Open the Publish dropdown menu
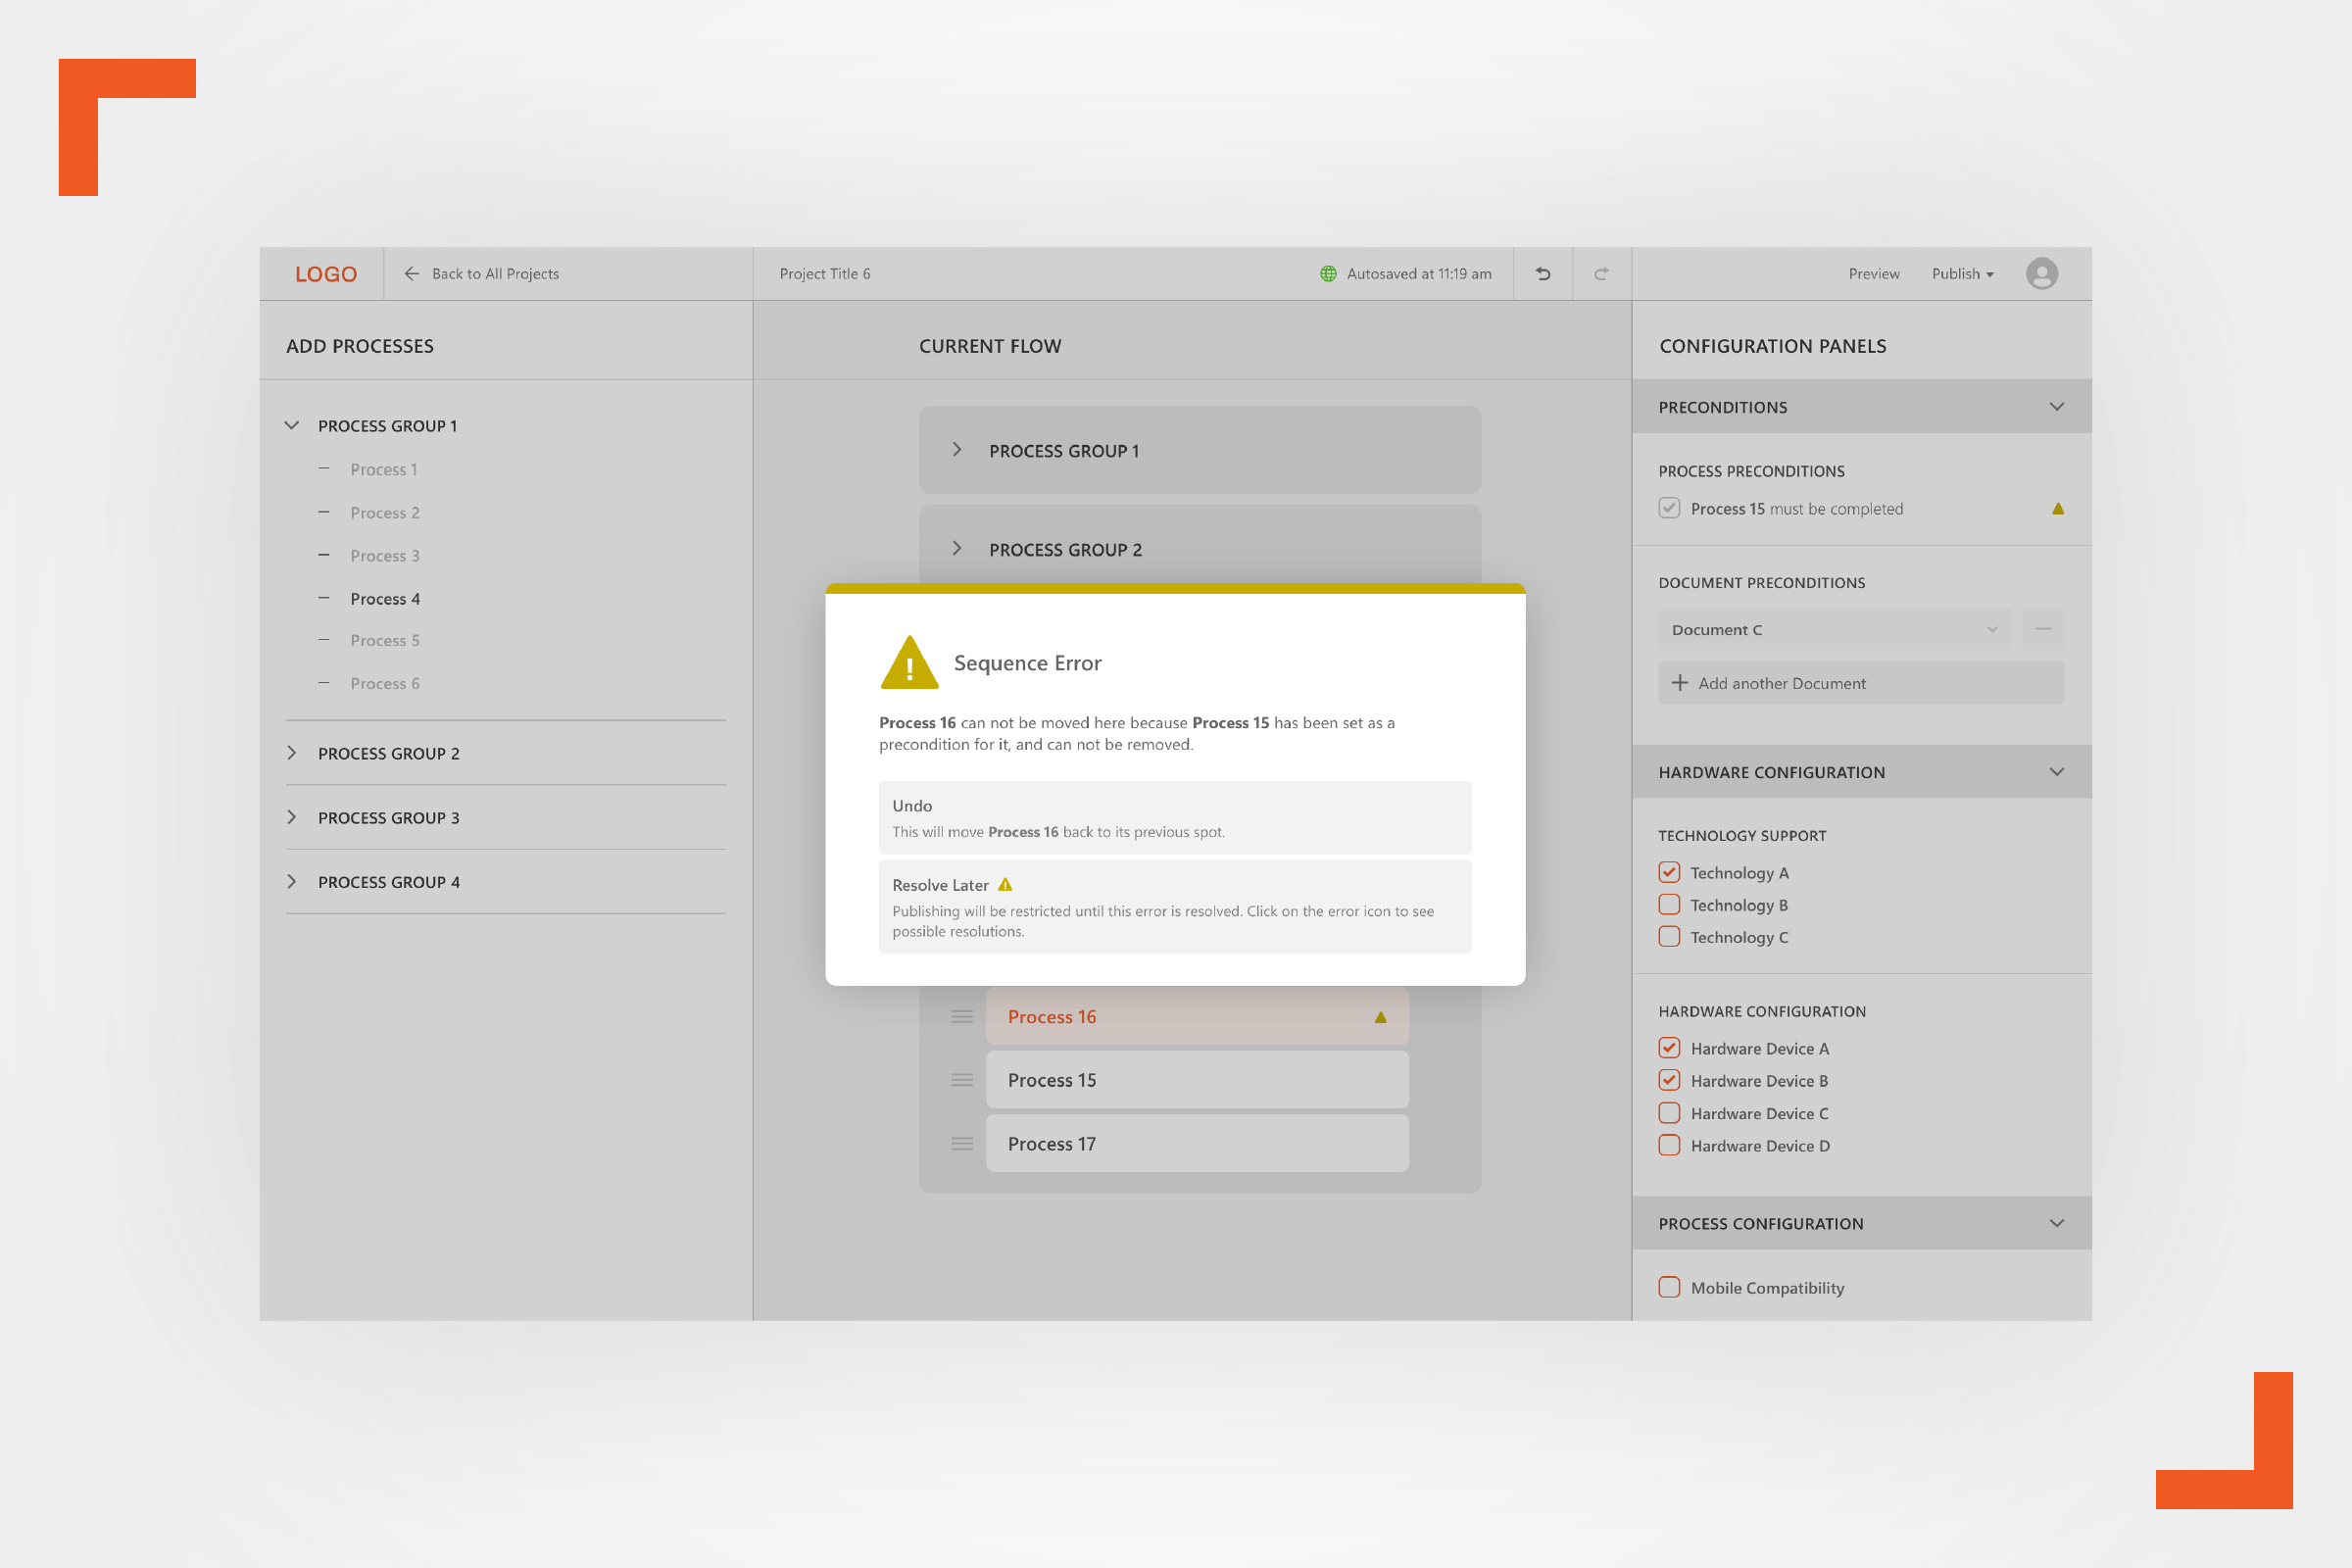This screenshot has width=2352, height=1568. pos(1961,274)
